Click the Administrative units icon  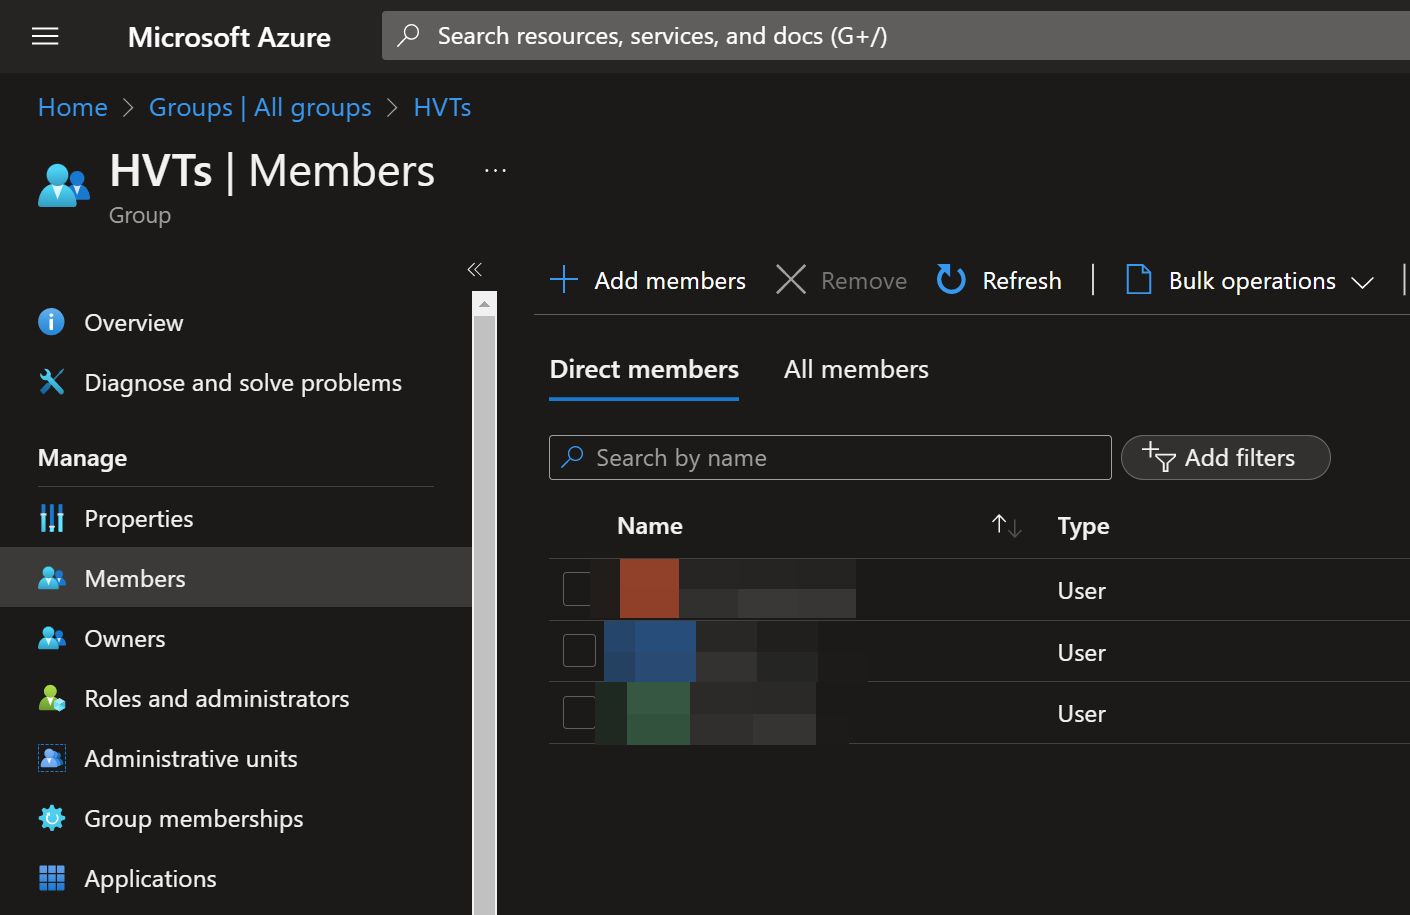(x=51, y=758)
